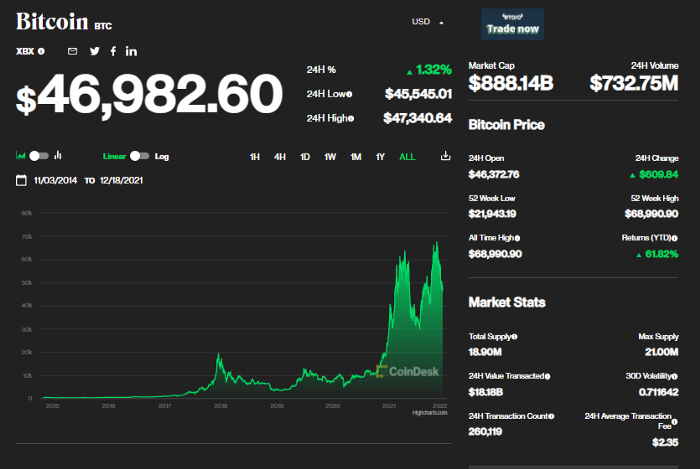Select 1D timeframe
Viewport: 700px width, 469px height.
click(305, 157)
